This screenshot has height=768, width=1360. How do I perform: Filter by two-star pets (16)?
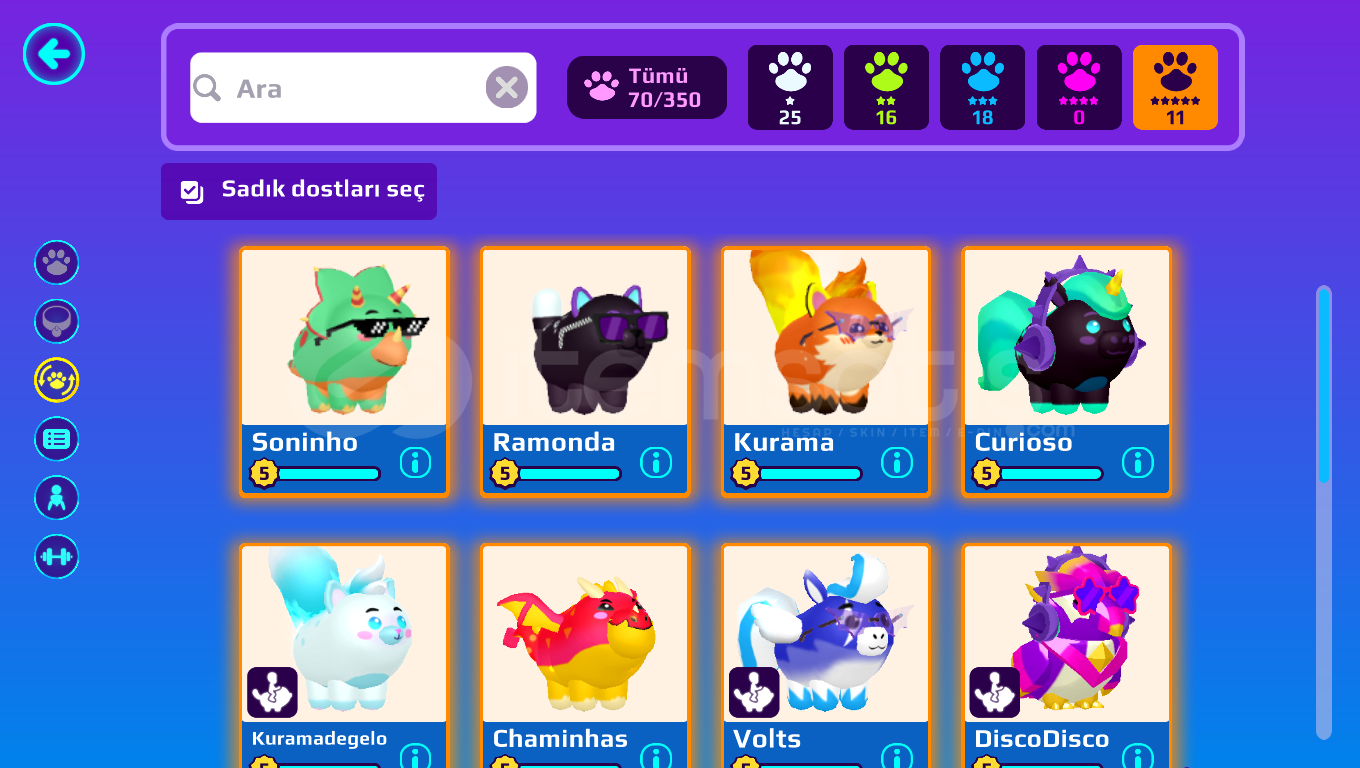pos(886,88)
